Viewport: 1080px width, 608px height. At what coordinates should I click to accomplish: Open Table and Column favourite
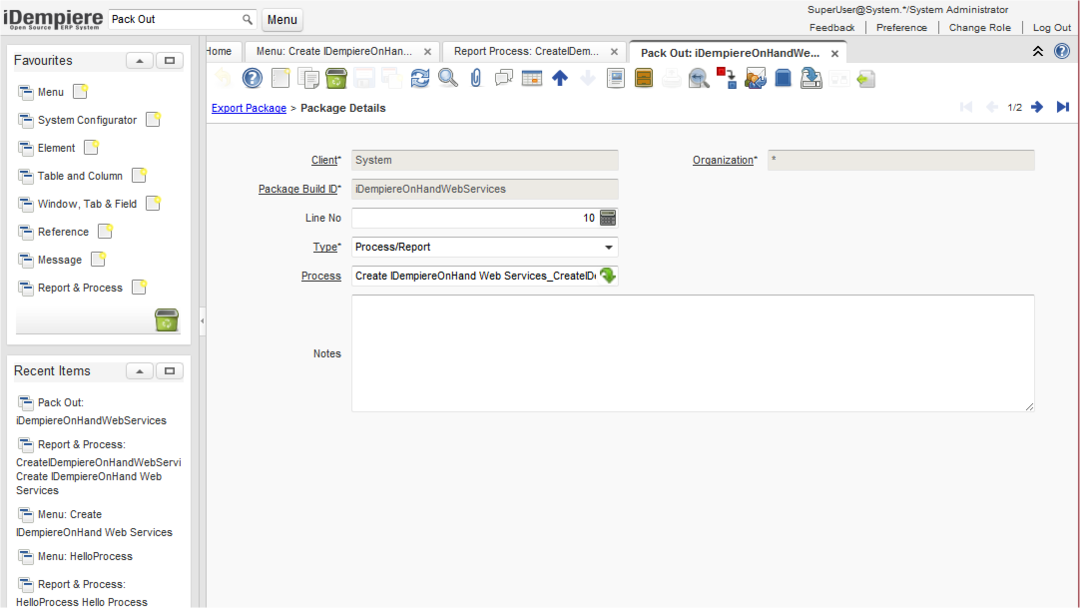[80, 176]
